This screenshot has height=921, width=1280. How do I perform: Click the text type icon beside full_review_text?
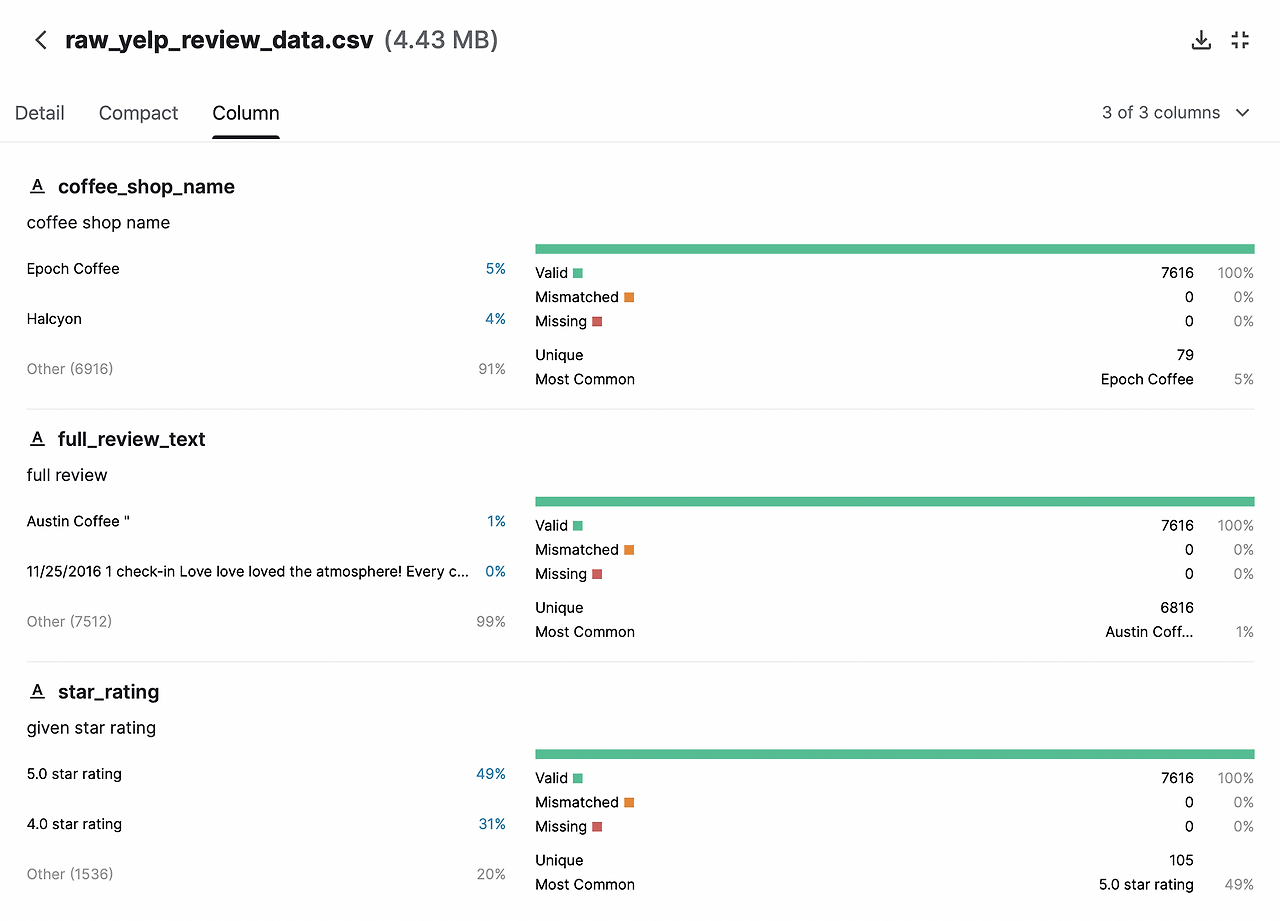click(x=38, y=439)
